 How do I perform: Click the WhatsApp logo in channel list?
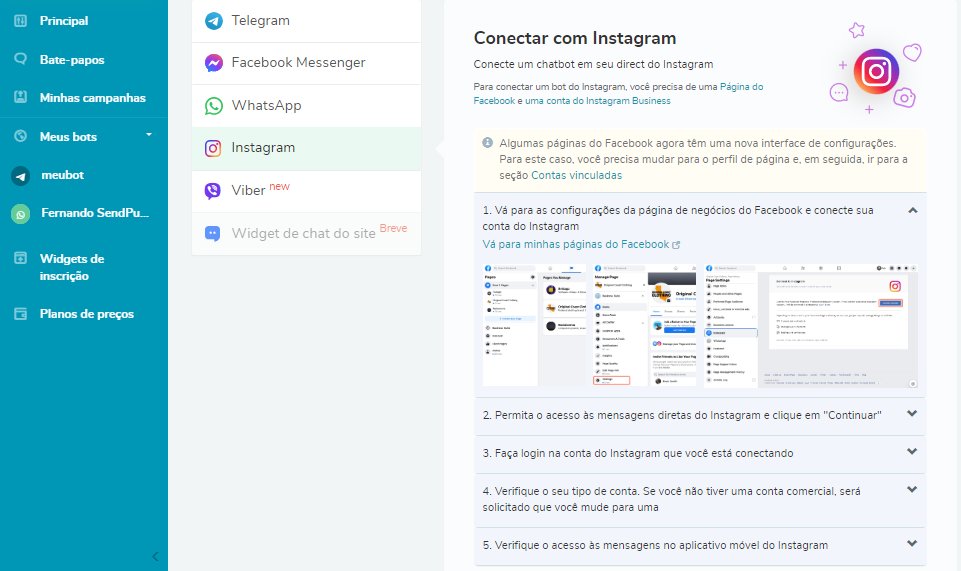[213, 105]
